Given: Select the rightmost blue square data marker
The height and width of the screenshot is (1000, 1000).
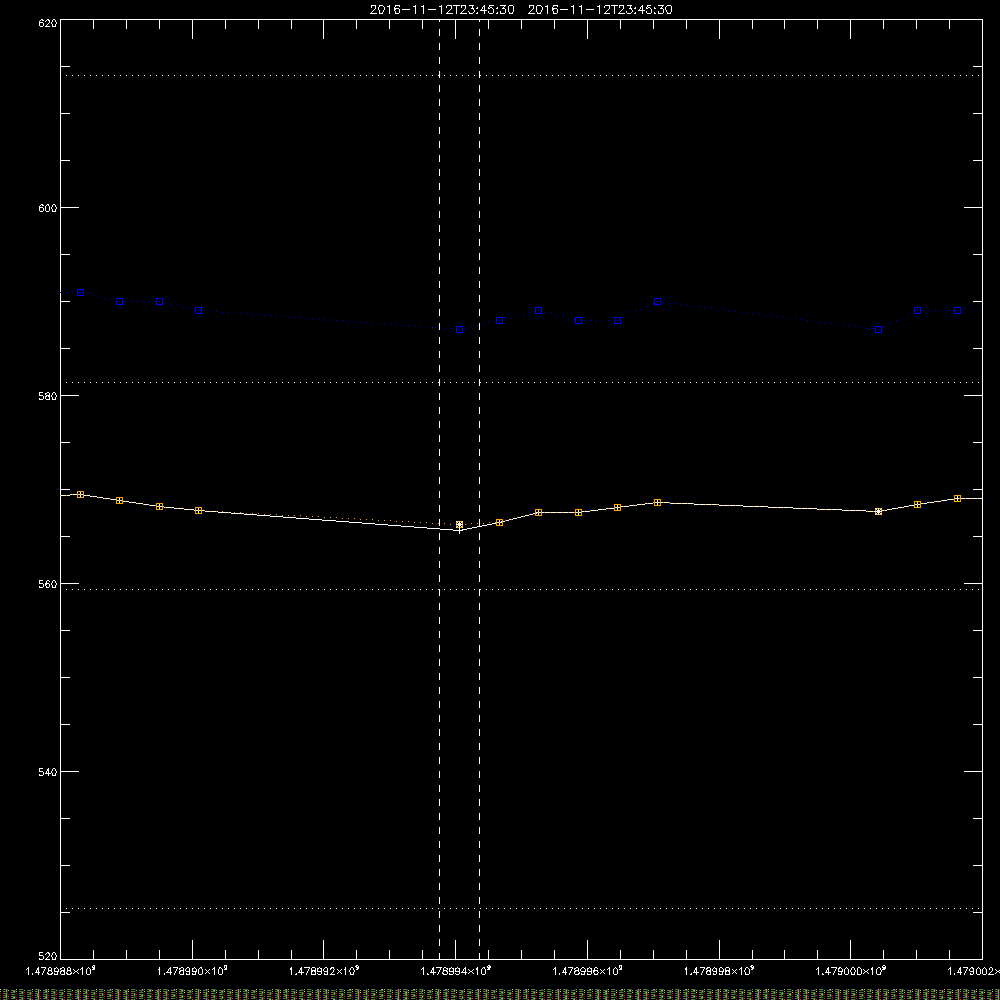Looking at the screenshot, I should pyautogui.click(x=957, y=311).
